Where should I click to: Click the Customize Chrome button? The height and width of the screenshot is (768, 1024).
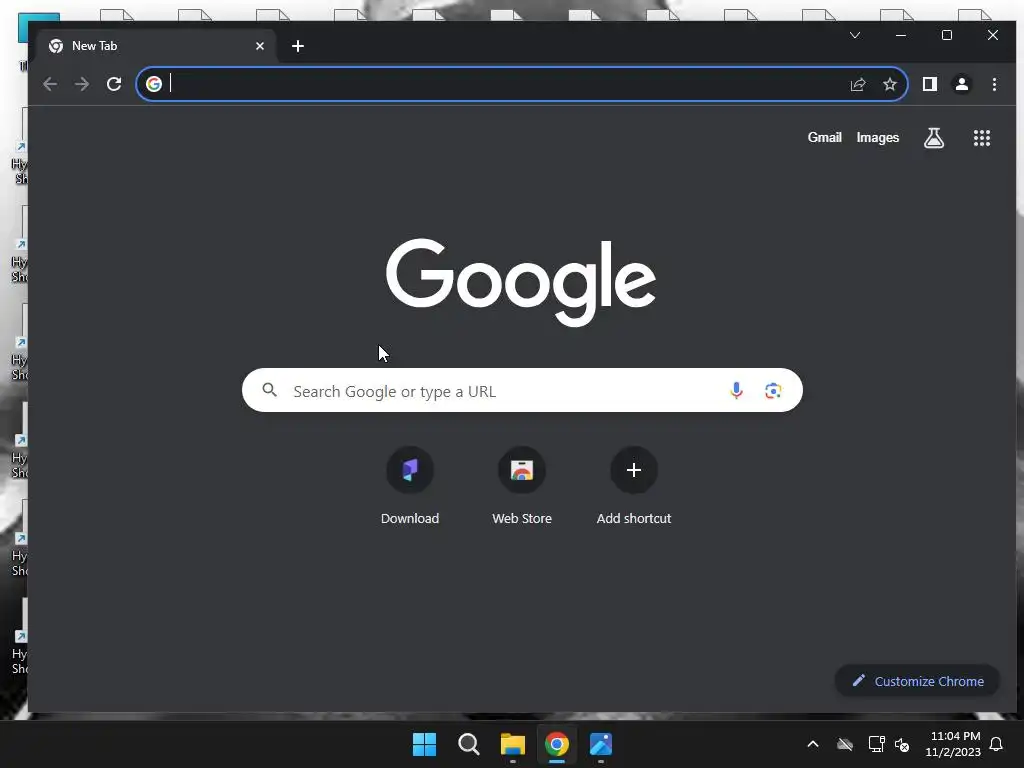click(x=918, y=681)
